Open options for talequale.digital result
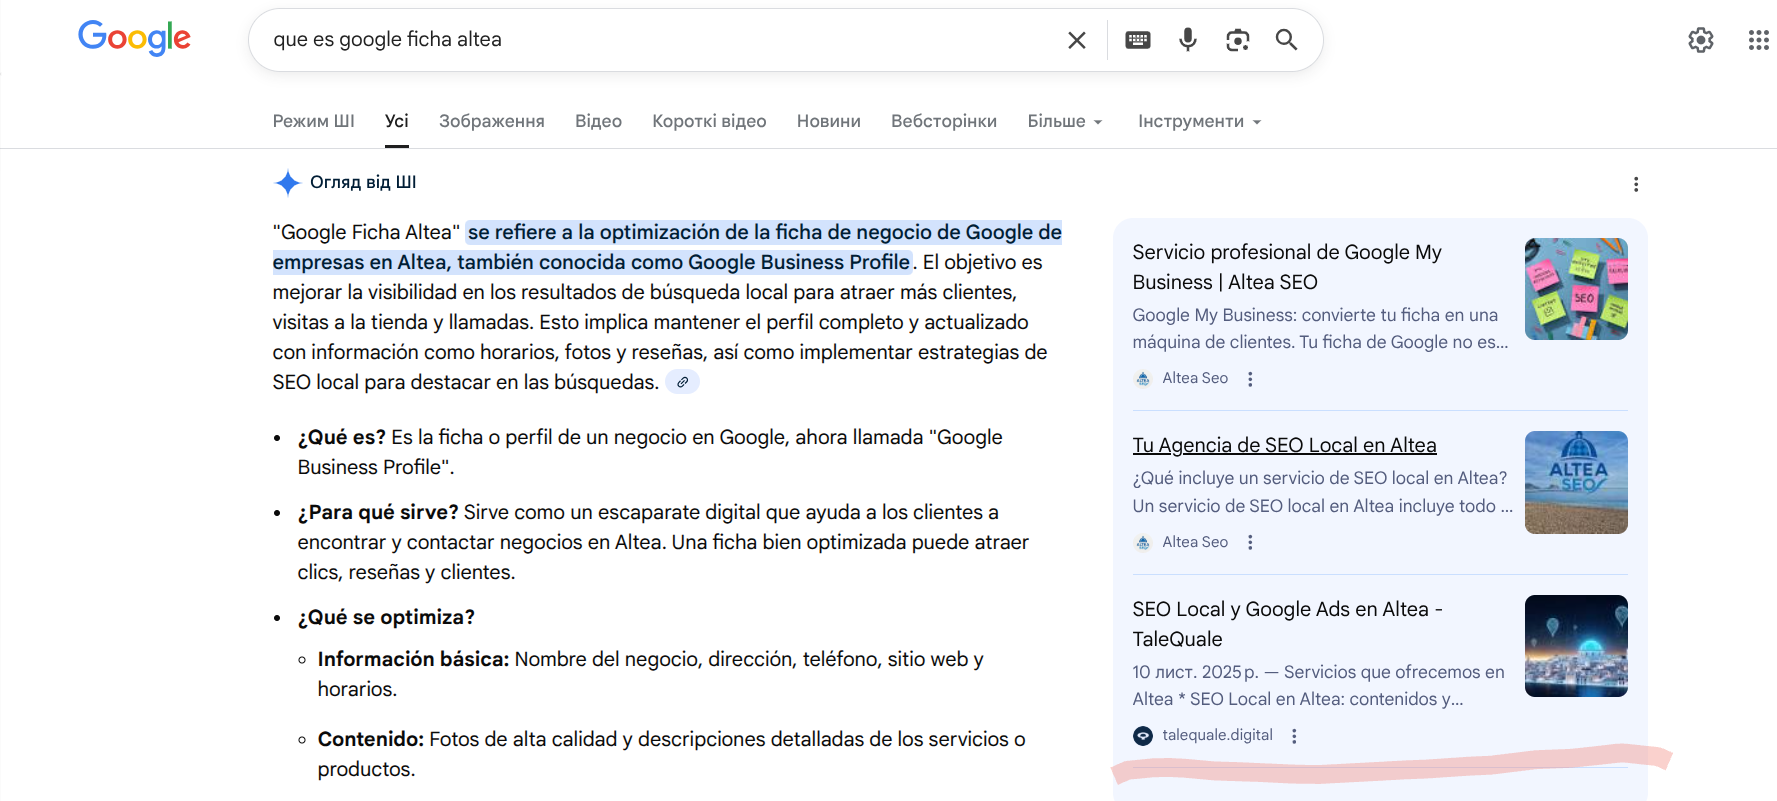 point(1294,736)
